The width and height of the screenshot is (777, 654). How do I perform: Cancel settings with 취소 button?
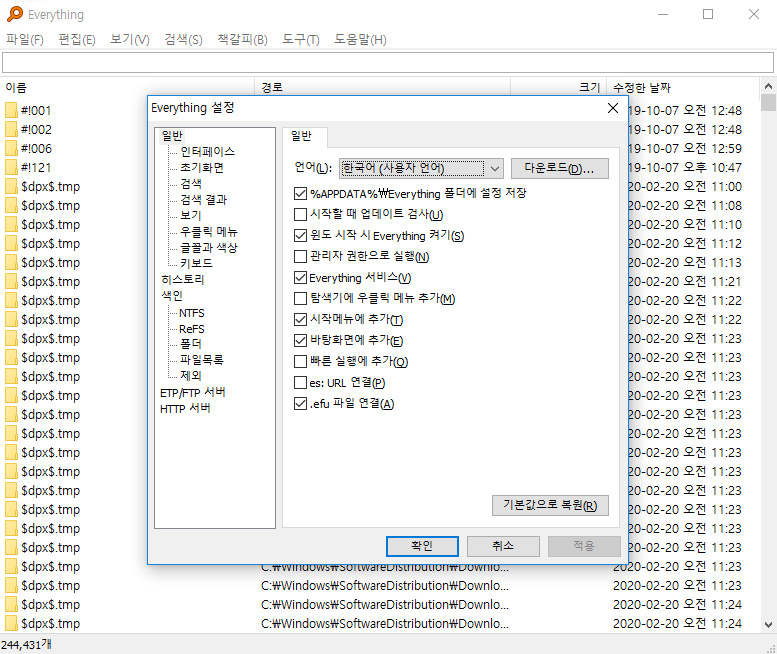(x=503, y=546)
